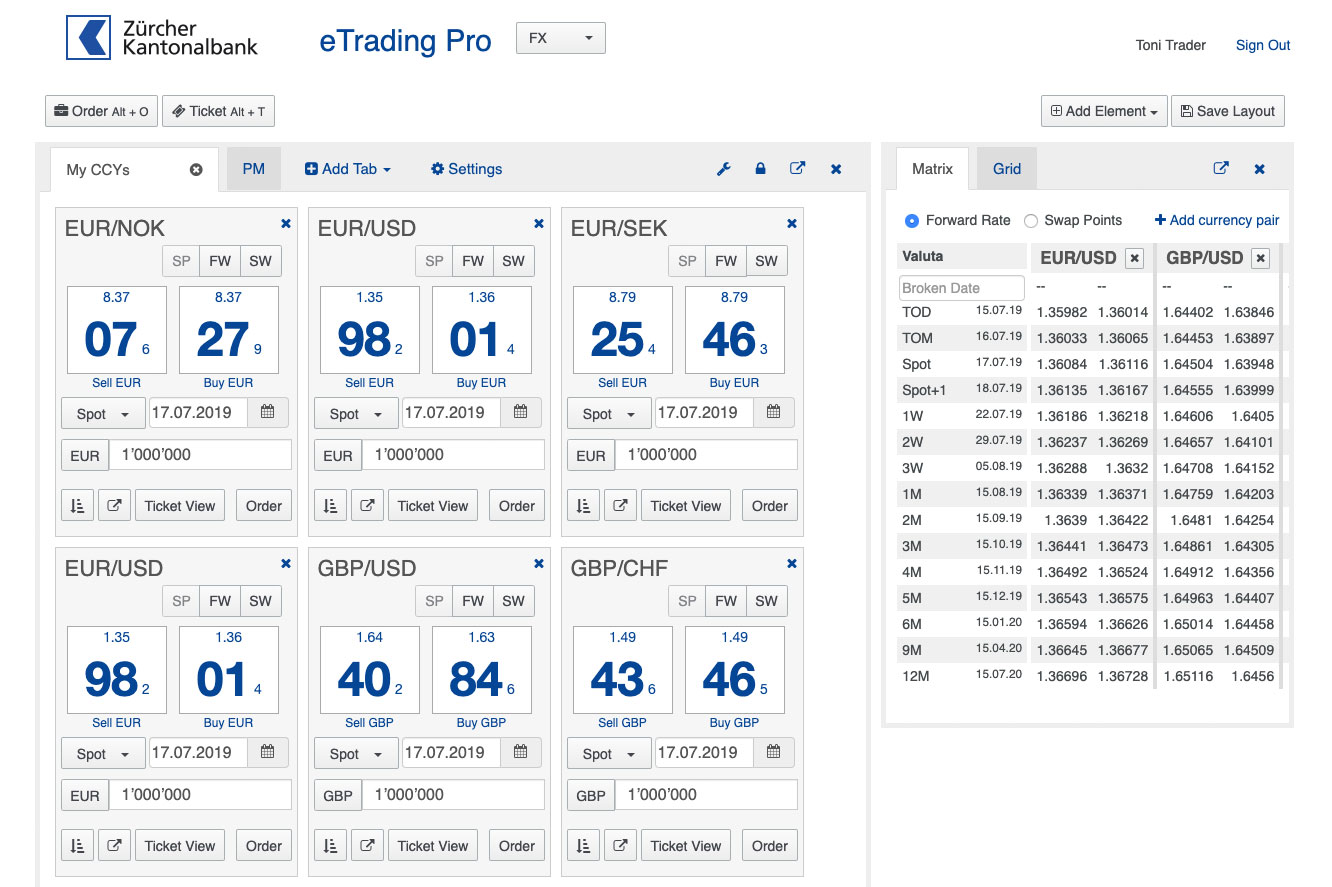This screenshot has width=1332, height=887.
Task: Open the Spot tenor dropdown in GBP/USD tile
Action: 356,753
